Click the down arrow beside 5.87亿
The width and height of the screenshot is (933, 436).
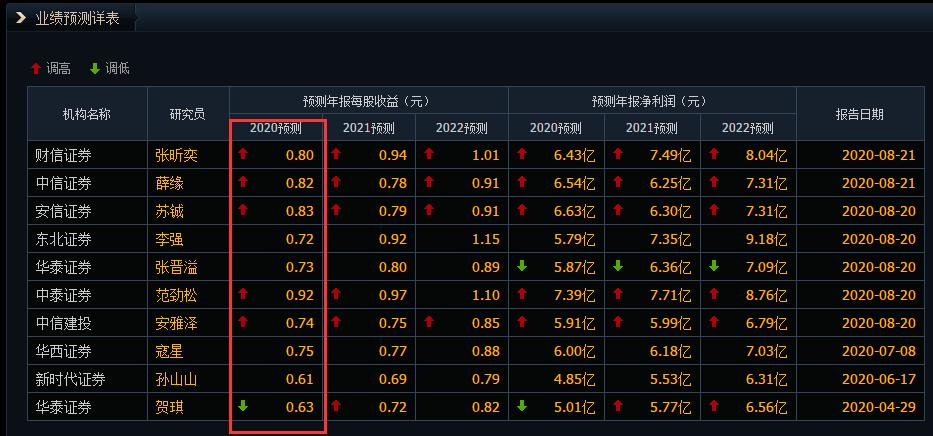[x=522, y=266]
